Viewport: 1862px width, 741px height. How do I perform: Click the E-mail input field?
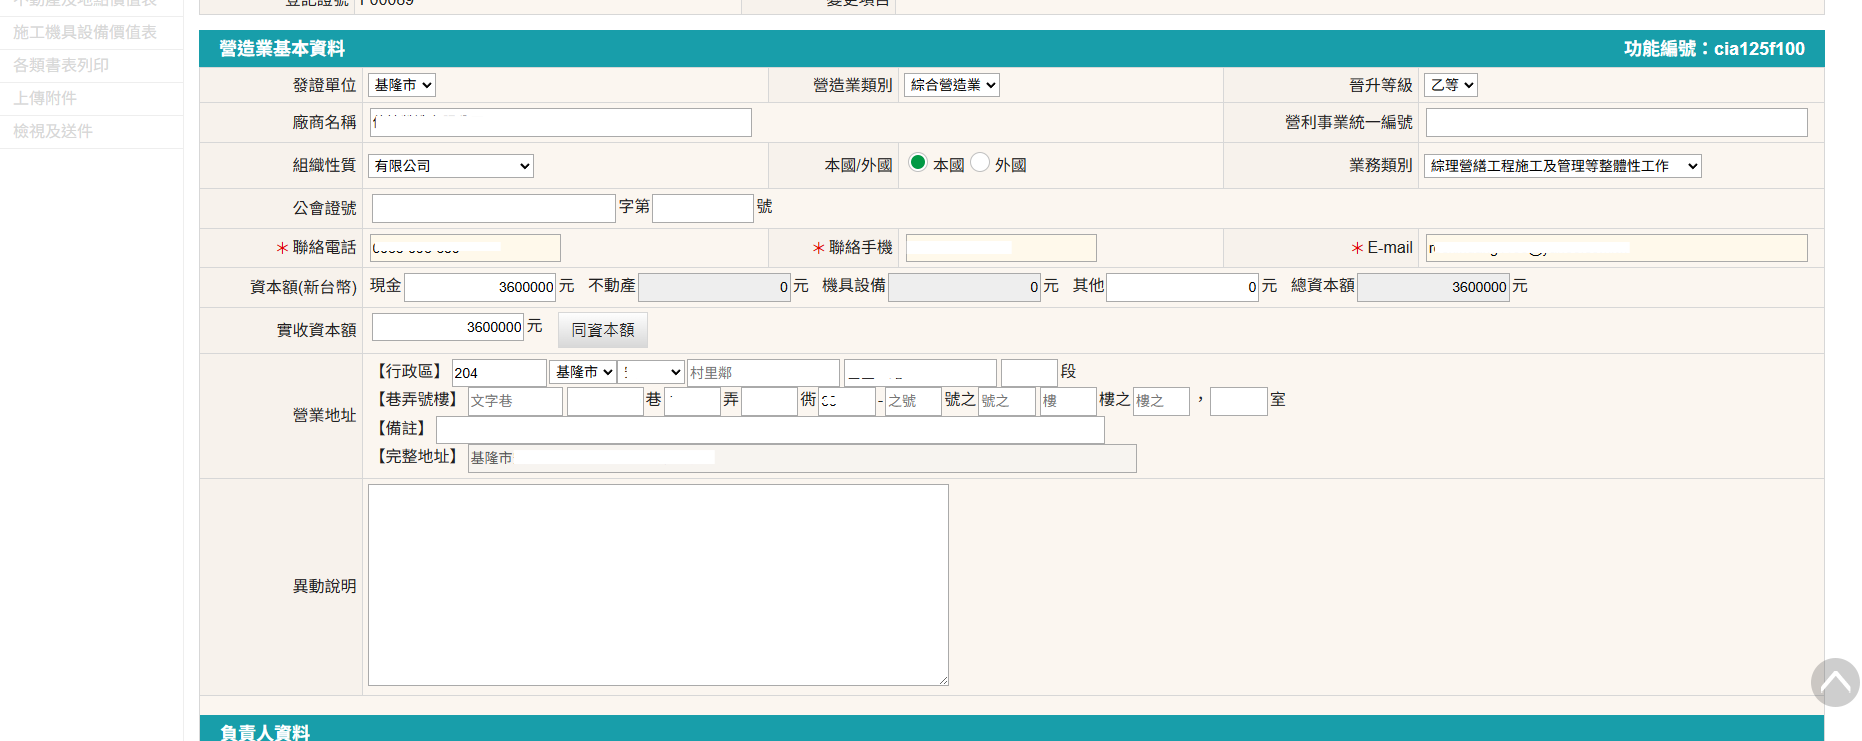pyautogui.click(x=1616, y=248)
